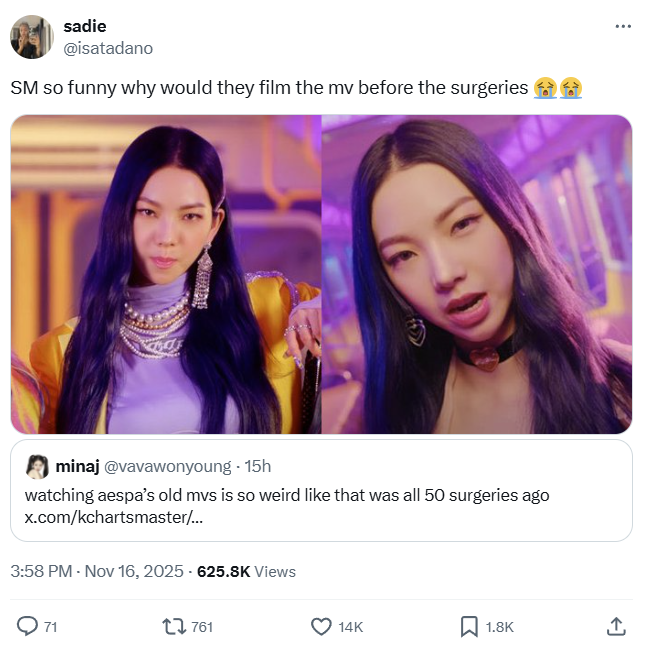
Task: Follow the x.com/kchartsmaster link
Action: tap(114, 517)
